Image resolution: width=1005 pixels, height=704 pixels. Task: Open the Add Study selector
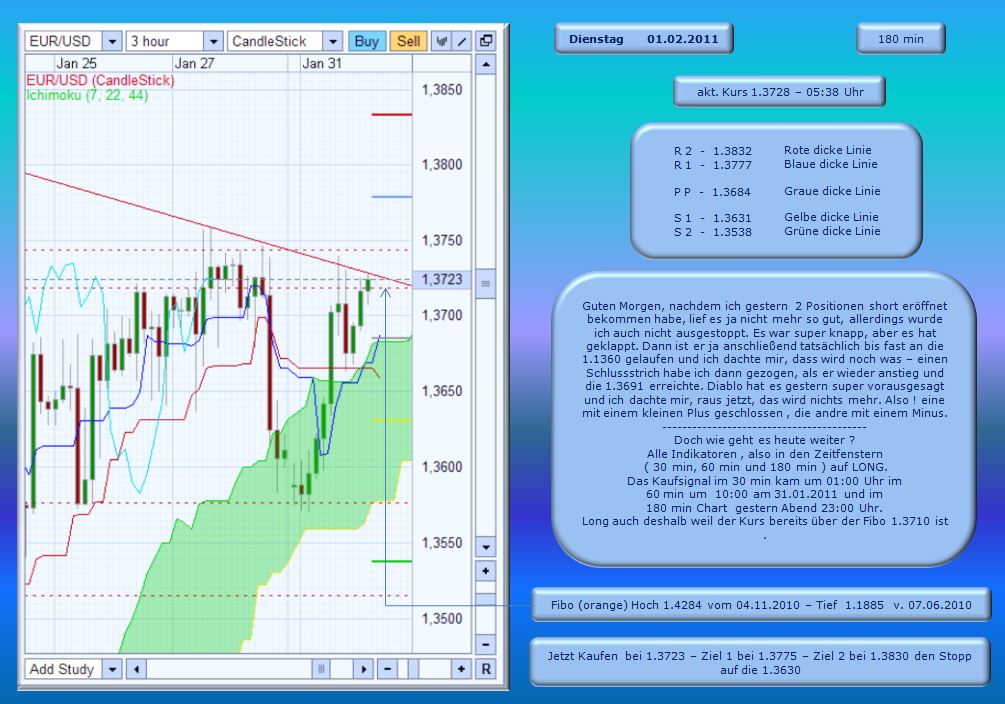pyautogui.click(x=110, y=669)
